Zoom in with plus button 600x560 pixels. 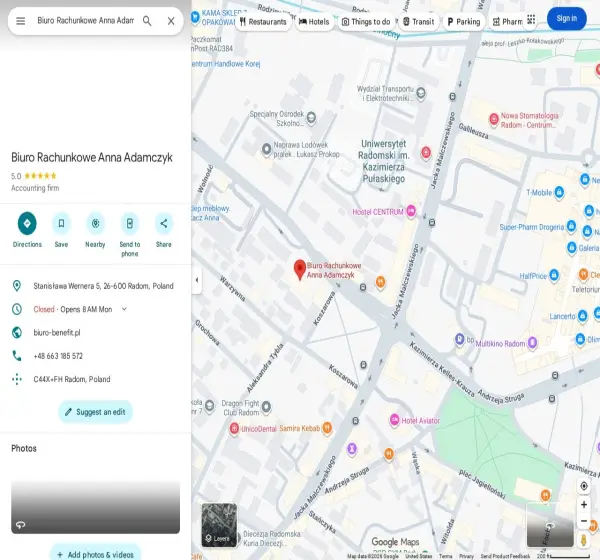point(584,504)
